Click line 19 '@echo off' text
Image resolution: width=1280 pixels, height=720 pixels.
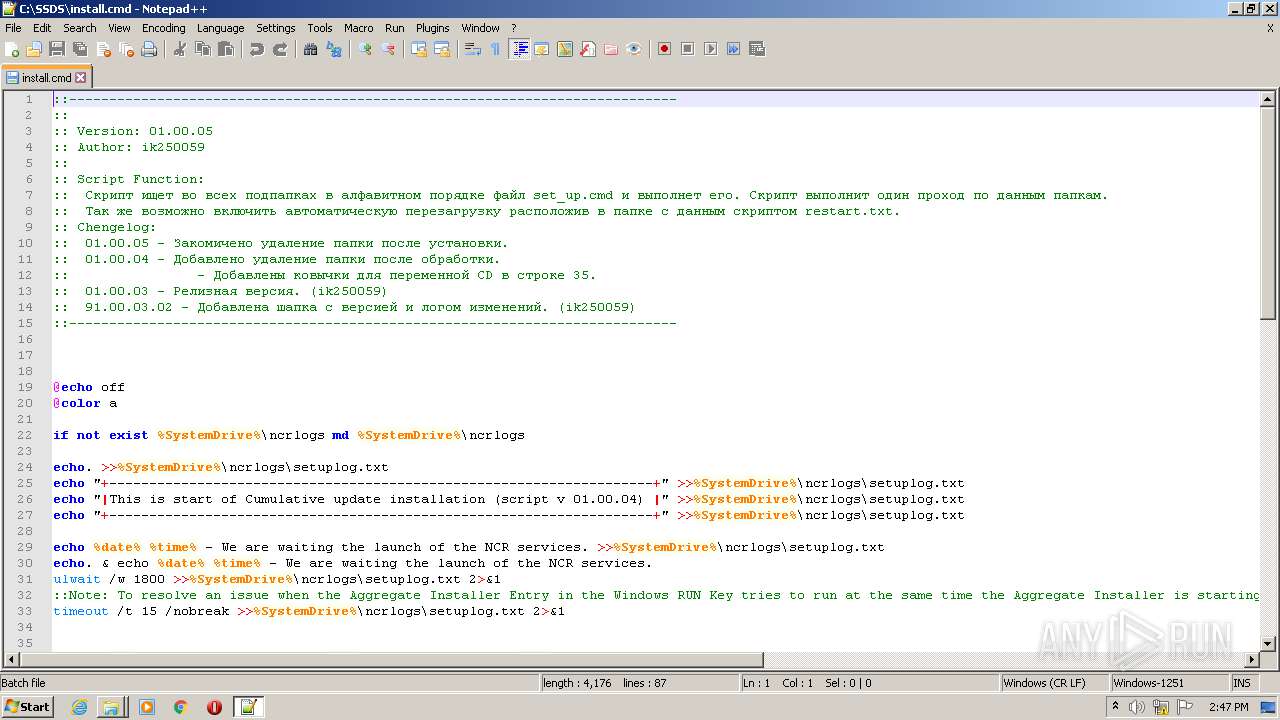(89, 387)
